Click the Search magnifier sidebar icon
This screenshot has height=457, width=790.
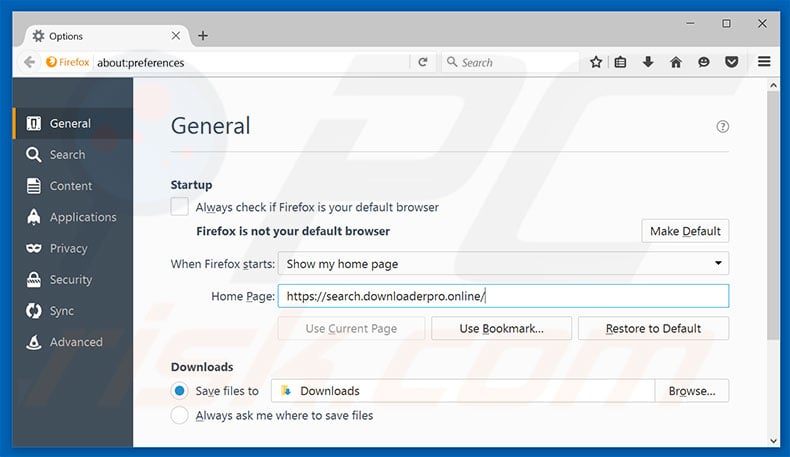click(x=34, y=155)
